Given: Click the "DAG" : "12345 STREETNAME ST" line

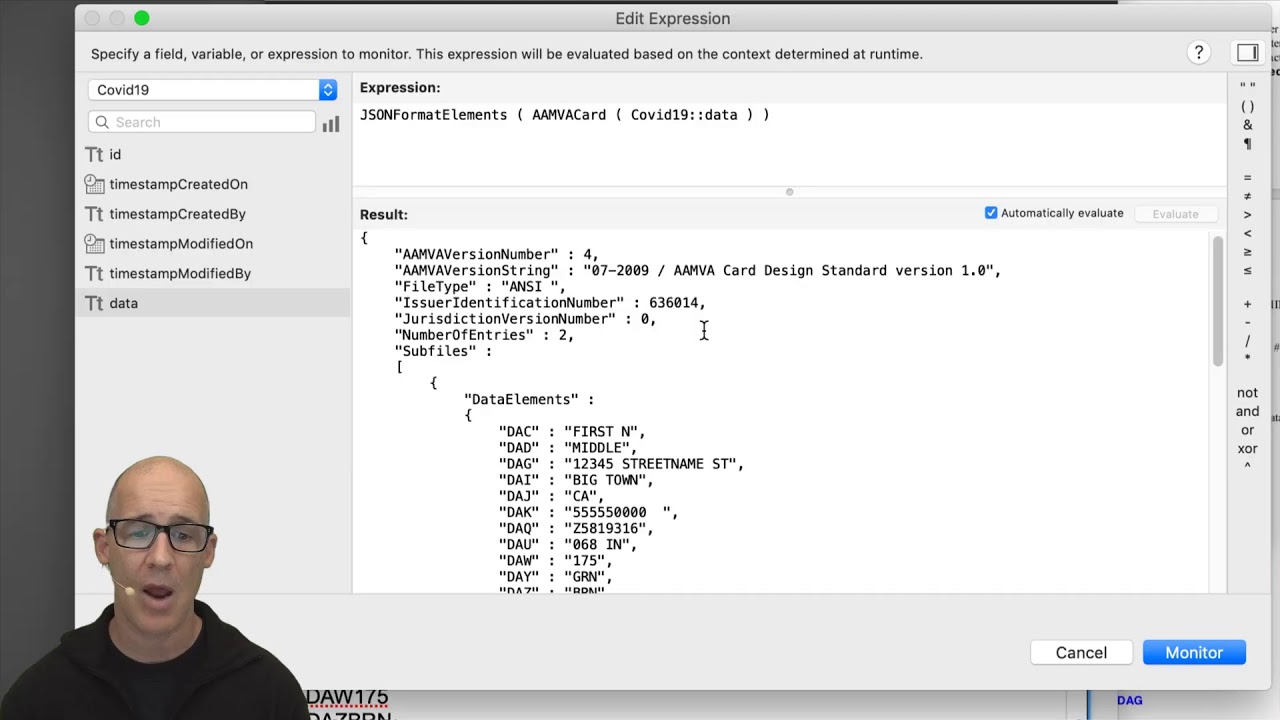Looking at the screenshot, I should (x=621, y=464).
